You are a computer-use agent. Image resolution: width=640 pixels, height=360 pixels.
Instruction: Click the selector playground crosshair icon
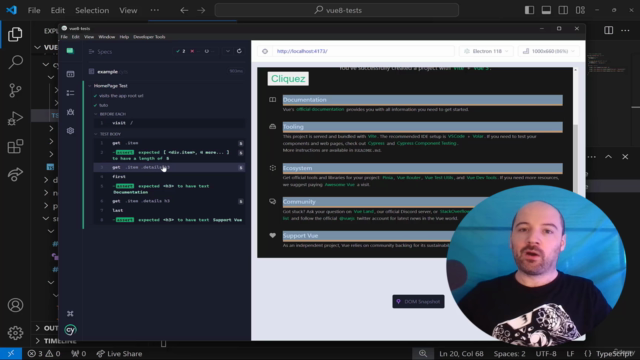coord(265,51)
